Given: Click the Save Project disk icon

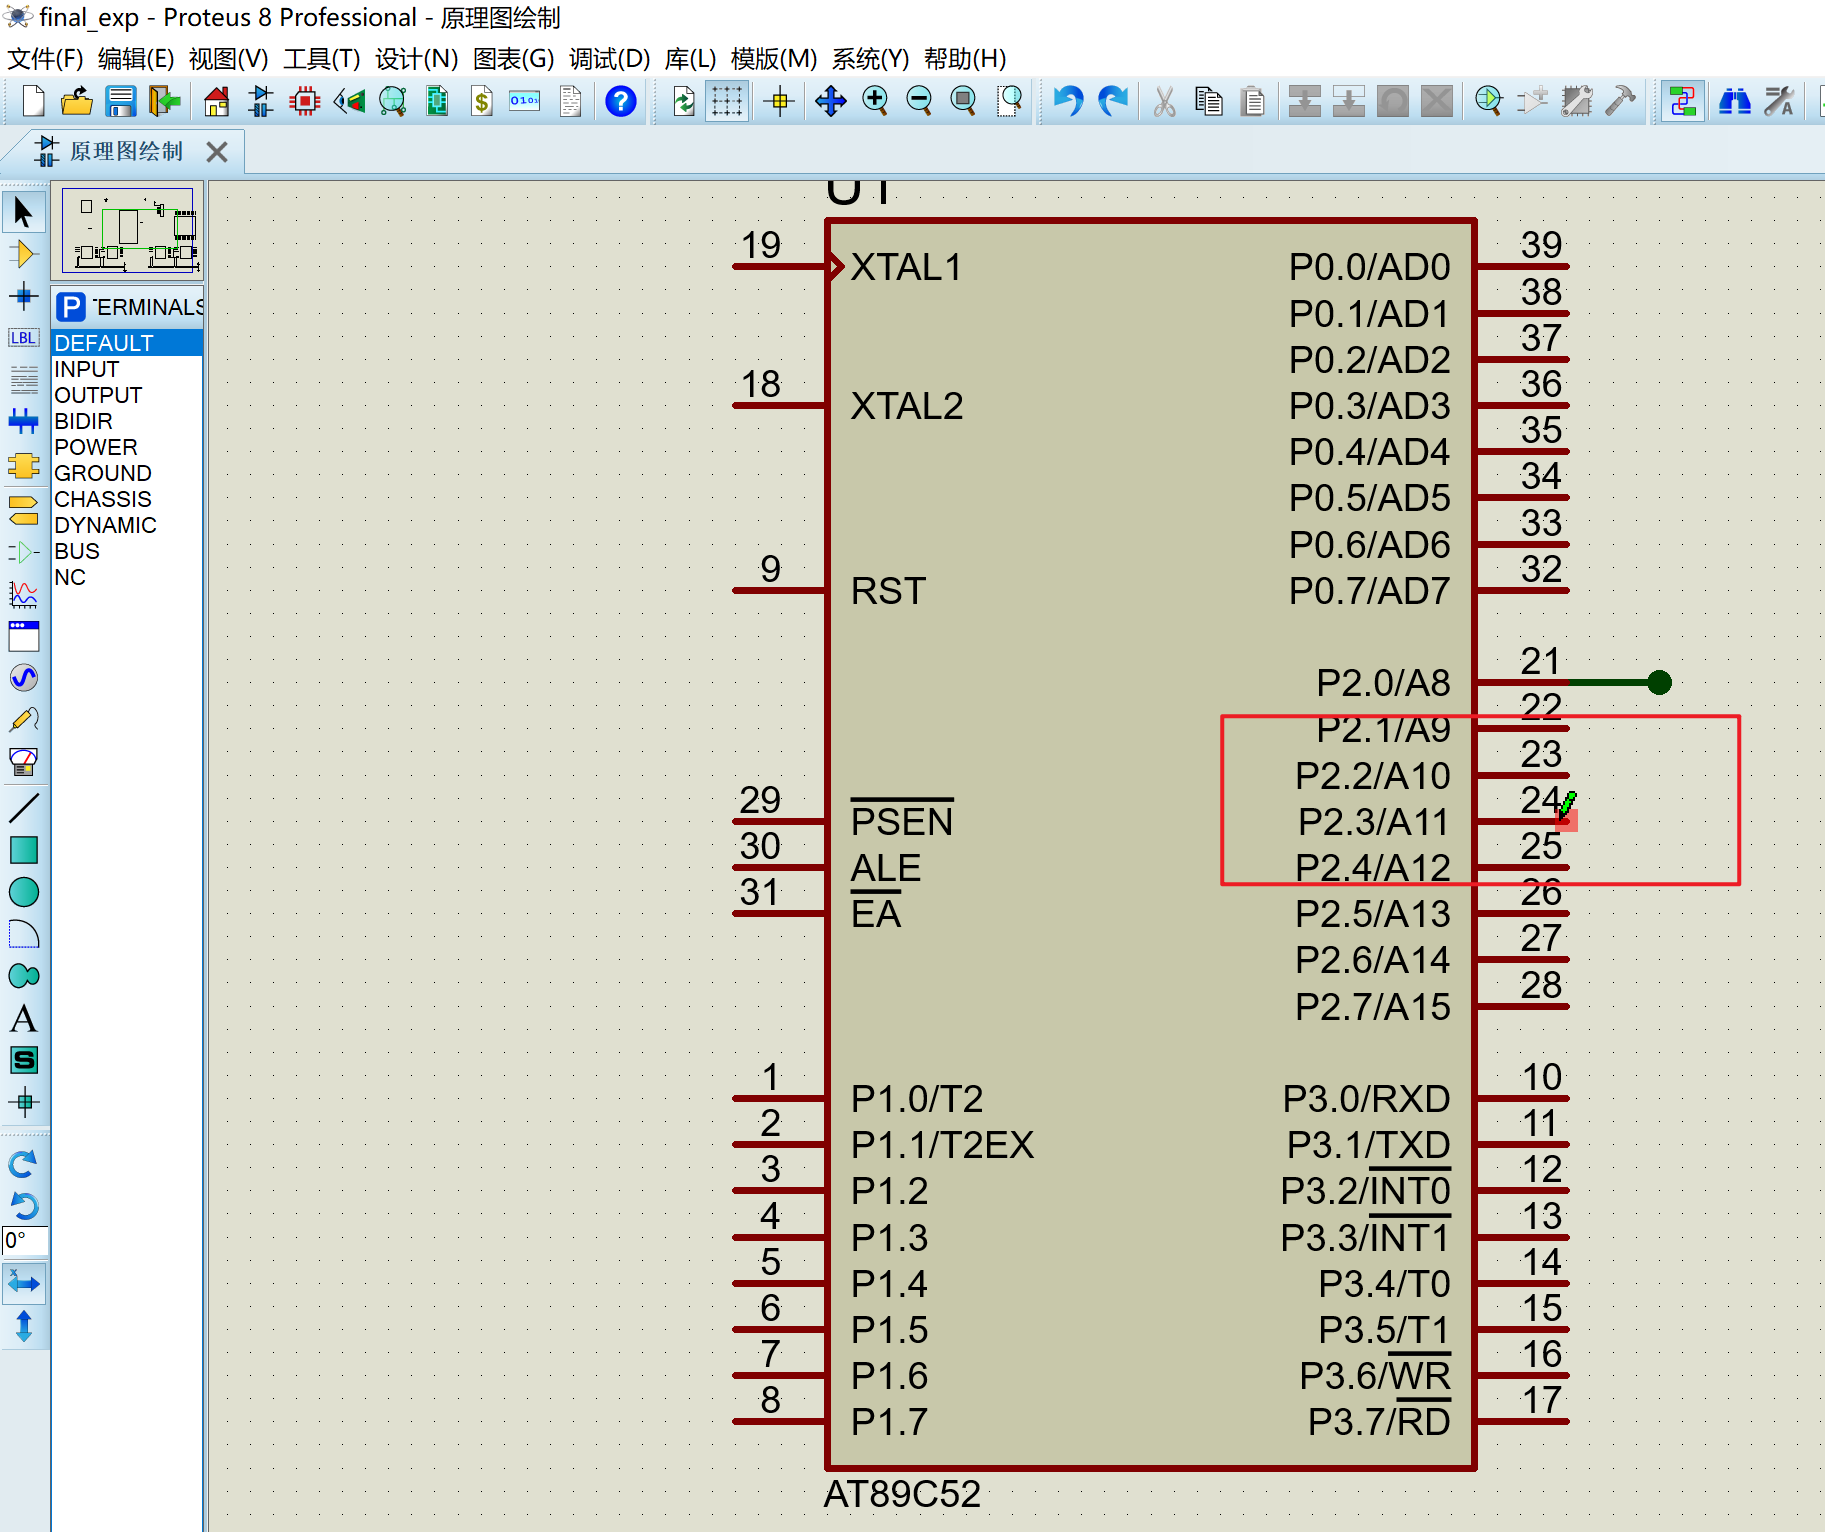Looking at the screenshot, I should pyautogui.click(x=121, y=101).
